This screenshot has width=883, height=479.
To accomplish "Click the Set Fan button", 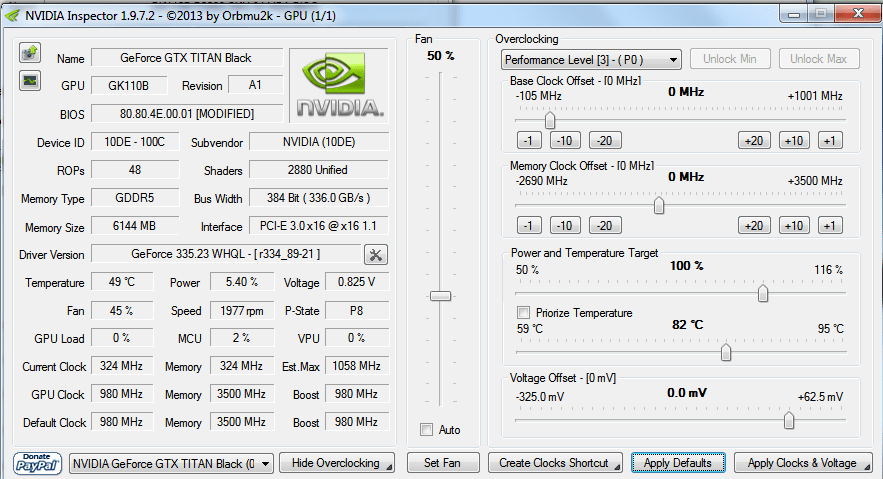I will 443,463.
